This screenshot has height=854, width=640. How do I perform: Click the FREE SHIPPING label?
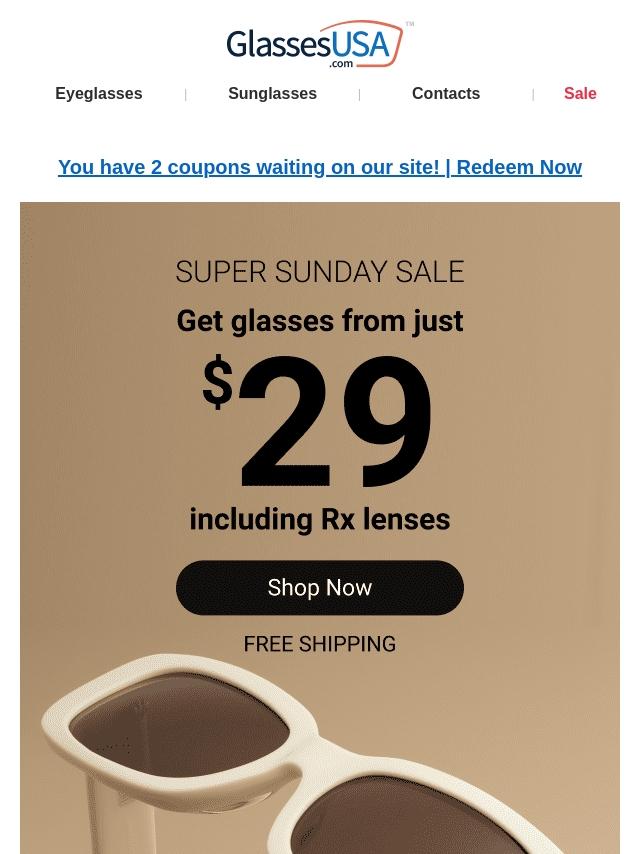click(x=320, y=644)
